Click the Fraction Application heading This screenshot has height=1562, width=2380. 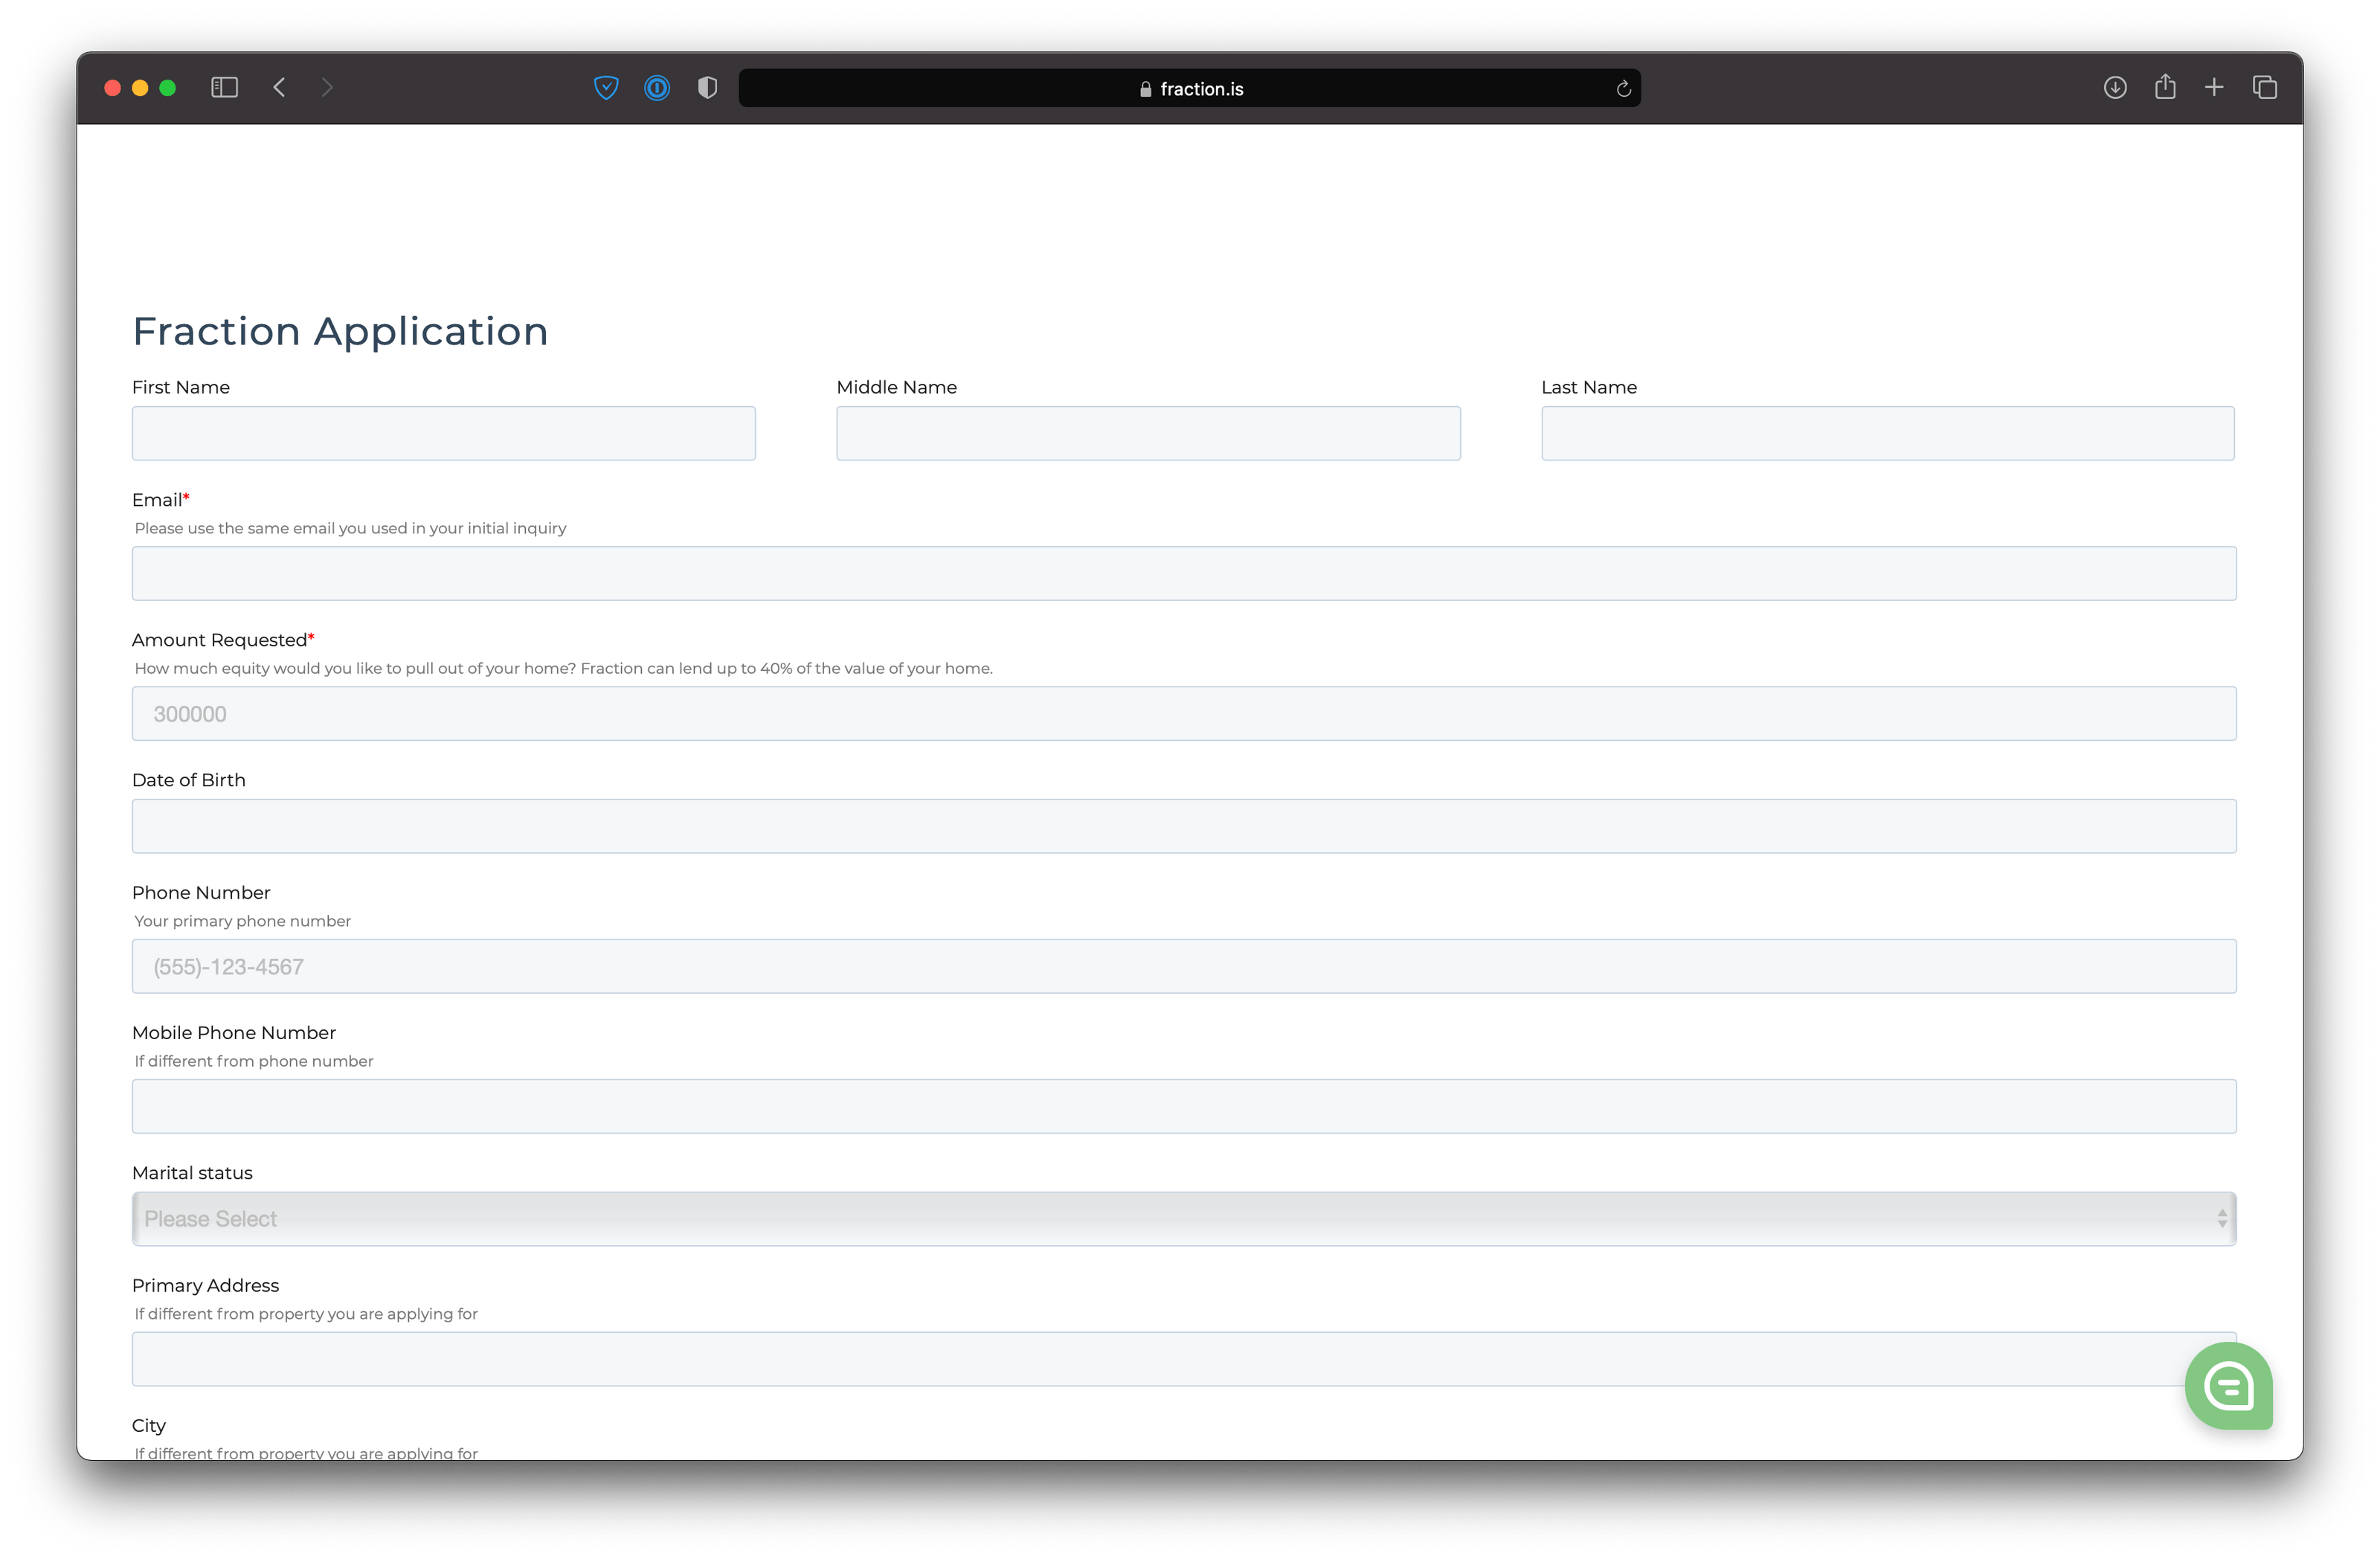[x=340, y=331]
